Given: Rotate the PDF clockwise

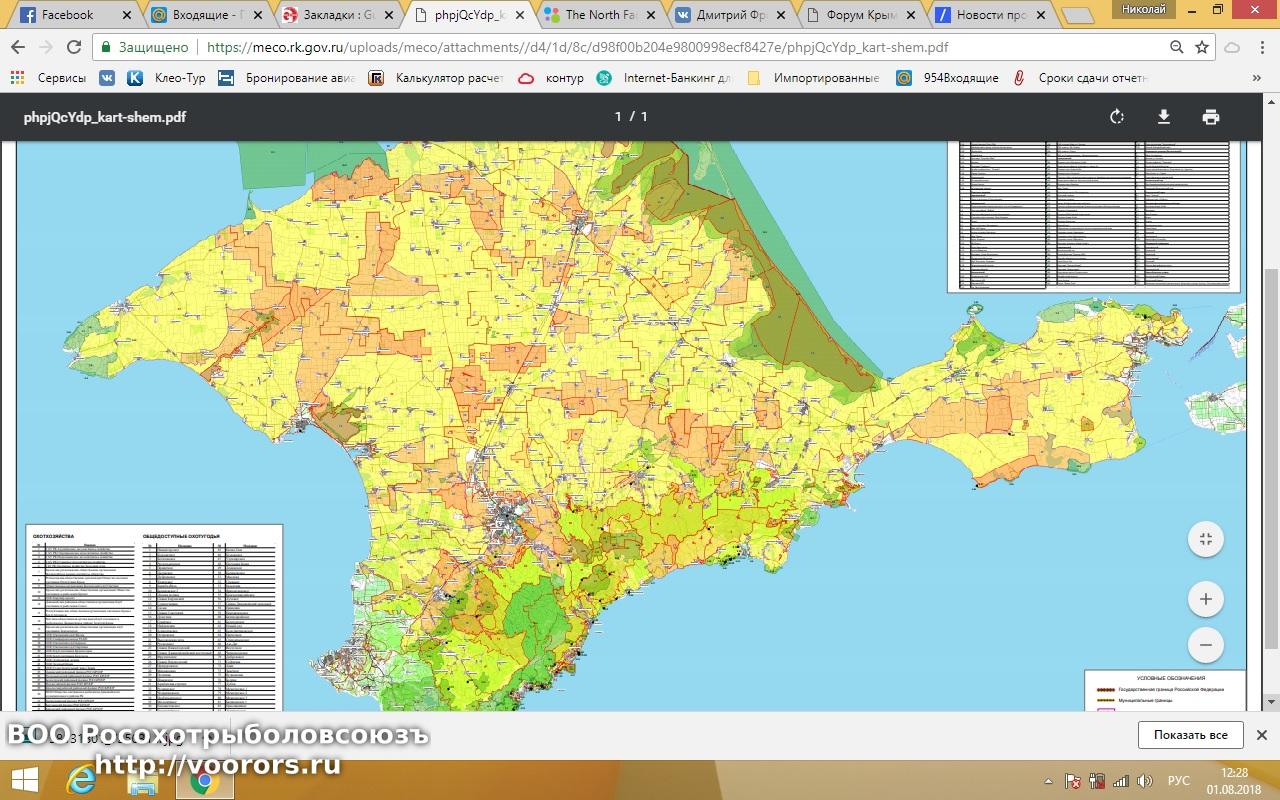Looking at the screenshot, I should tap(1117, 117).
